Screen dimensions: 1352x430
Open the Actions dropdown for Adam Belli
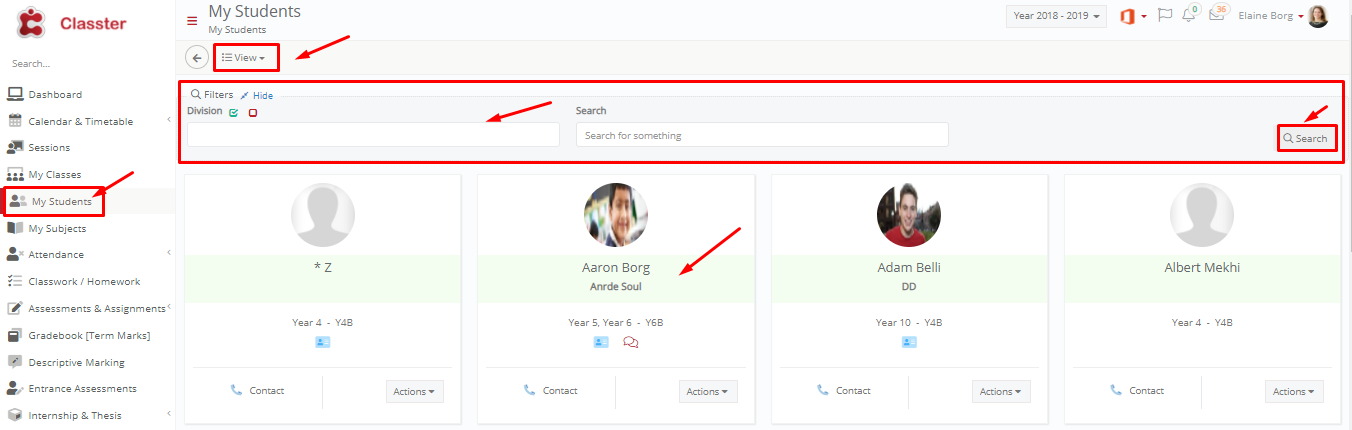click(x=1001, y=392)
